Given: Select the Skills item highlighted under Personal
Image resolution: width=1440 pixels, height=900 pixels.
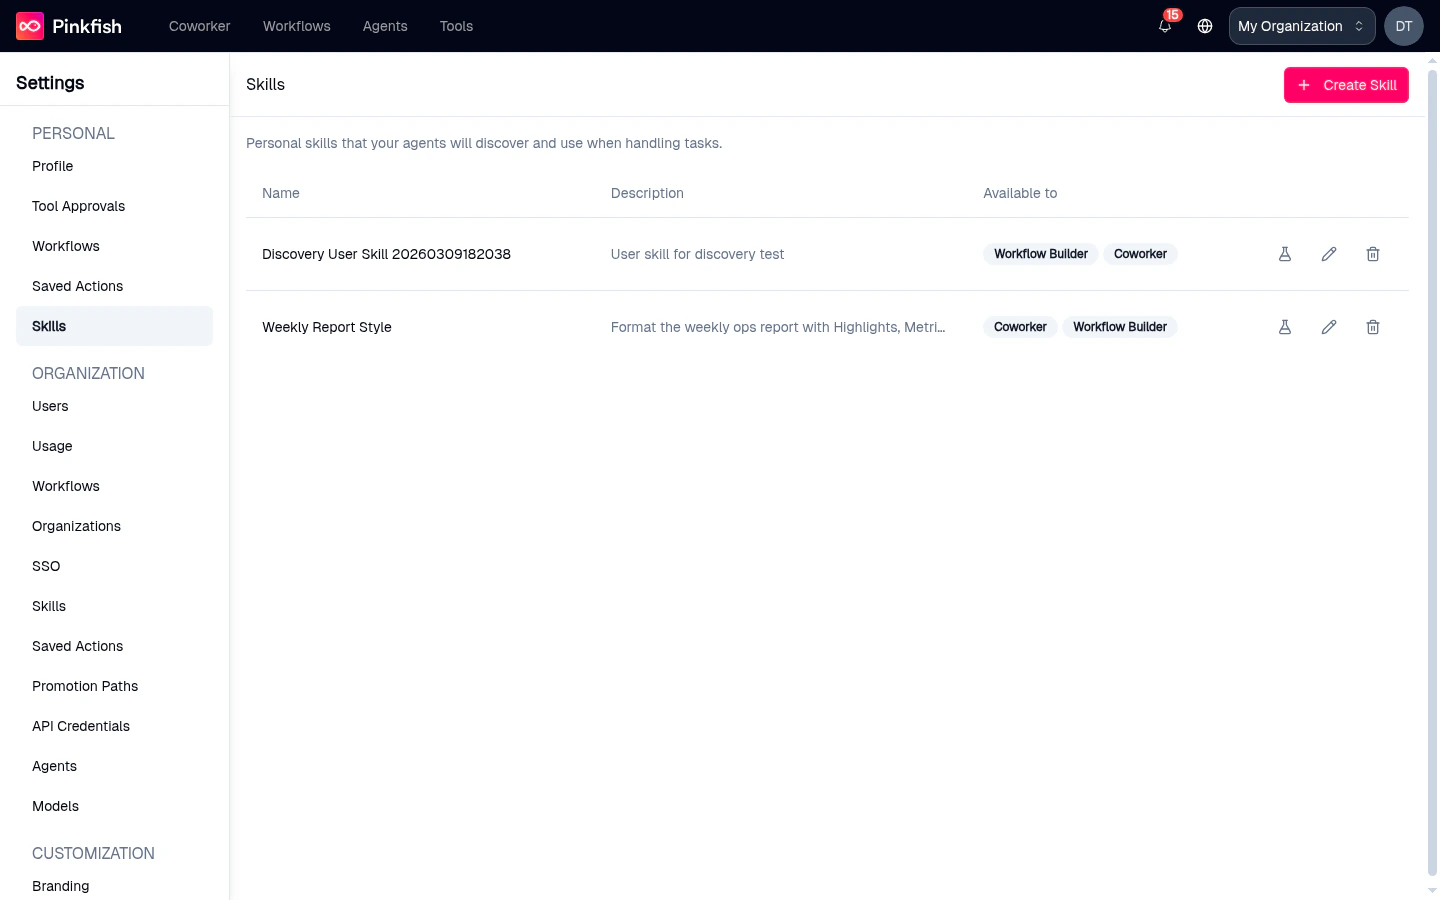Looking at the screenshot, I should [49, 326].
